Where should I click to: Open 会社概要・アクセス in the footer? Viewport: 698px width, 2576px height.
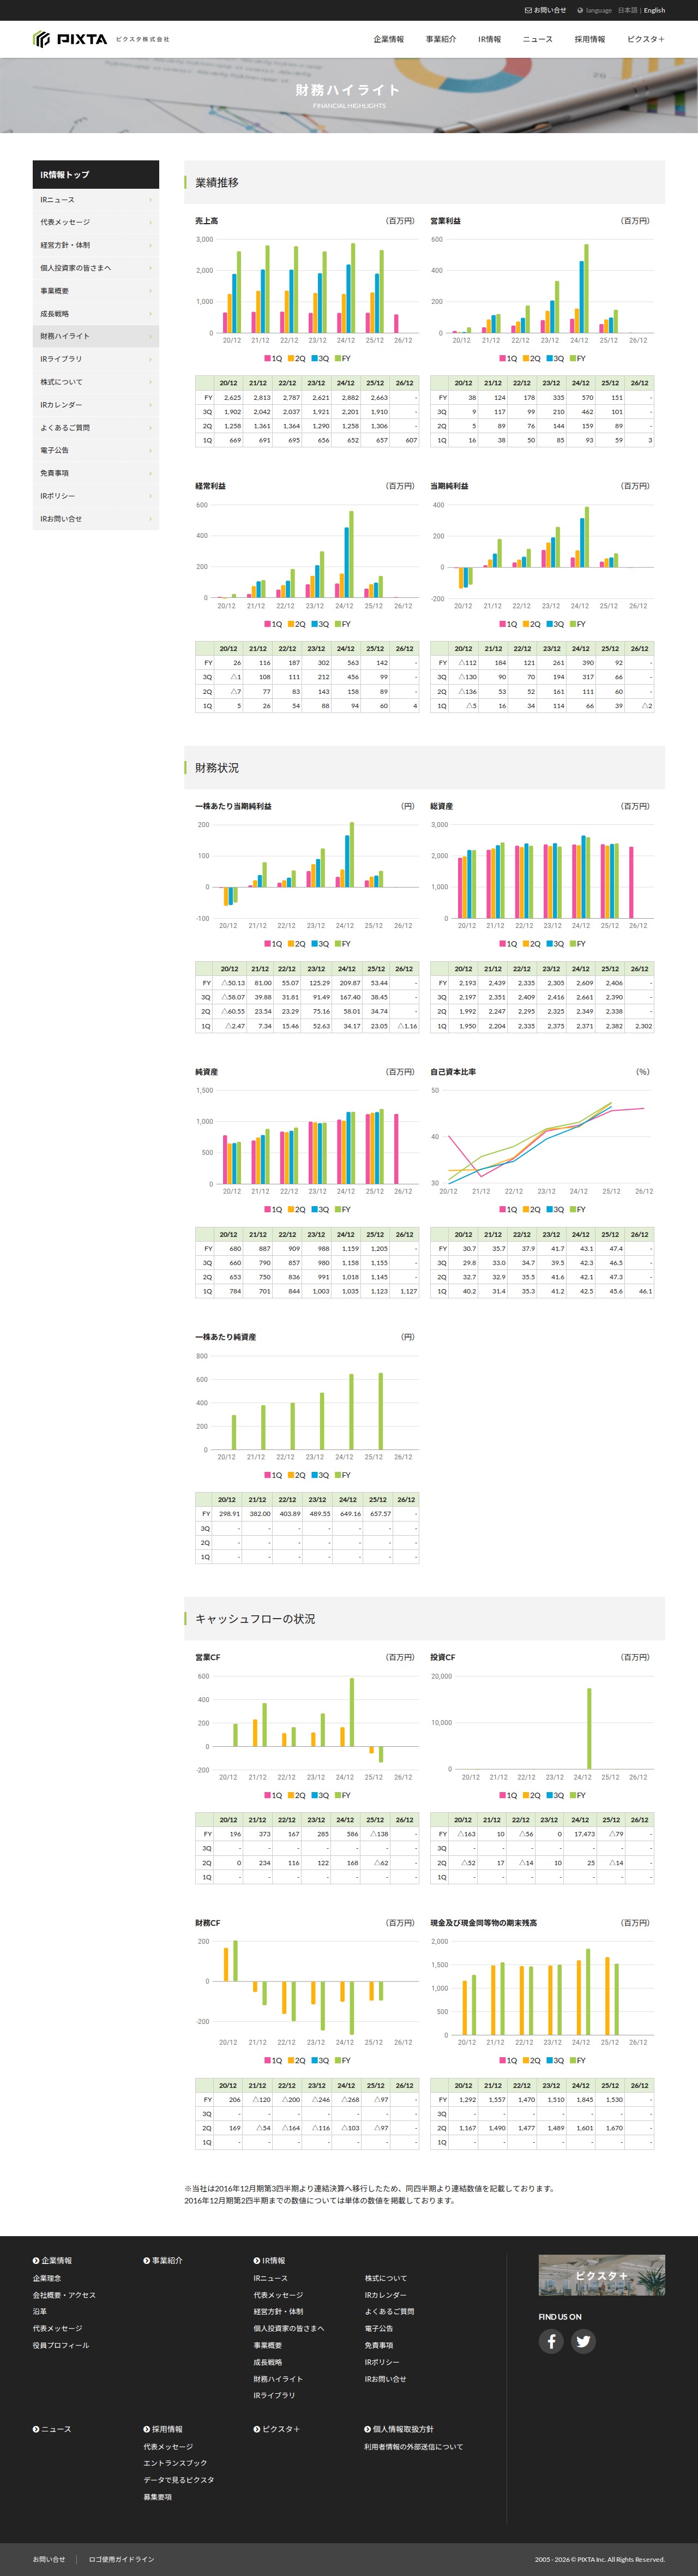click(64, 2295)
